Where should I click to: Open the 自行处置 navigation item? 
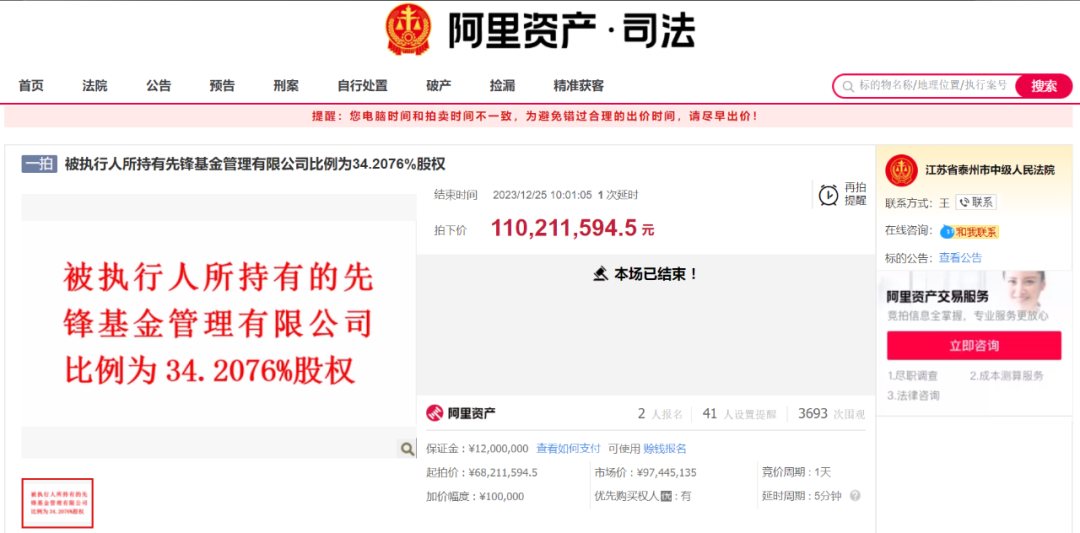[362, 86]
